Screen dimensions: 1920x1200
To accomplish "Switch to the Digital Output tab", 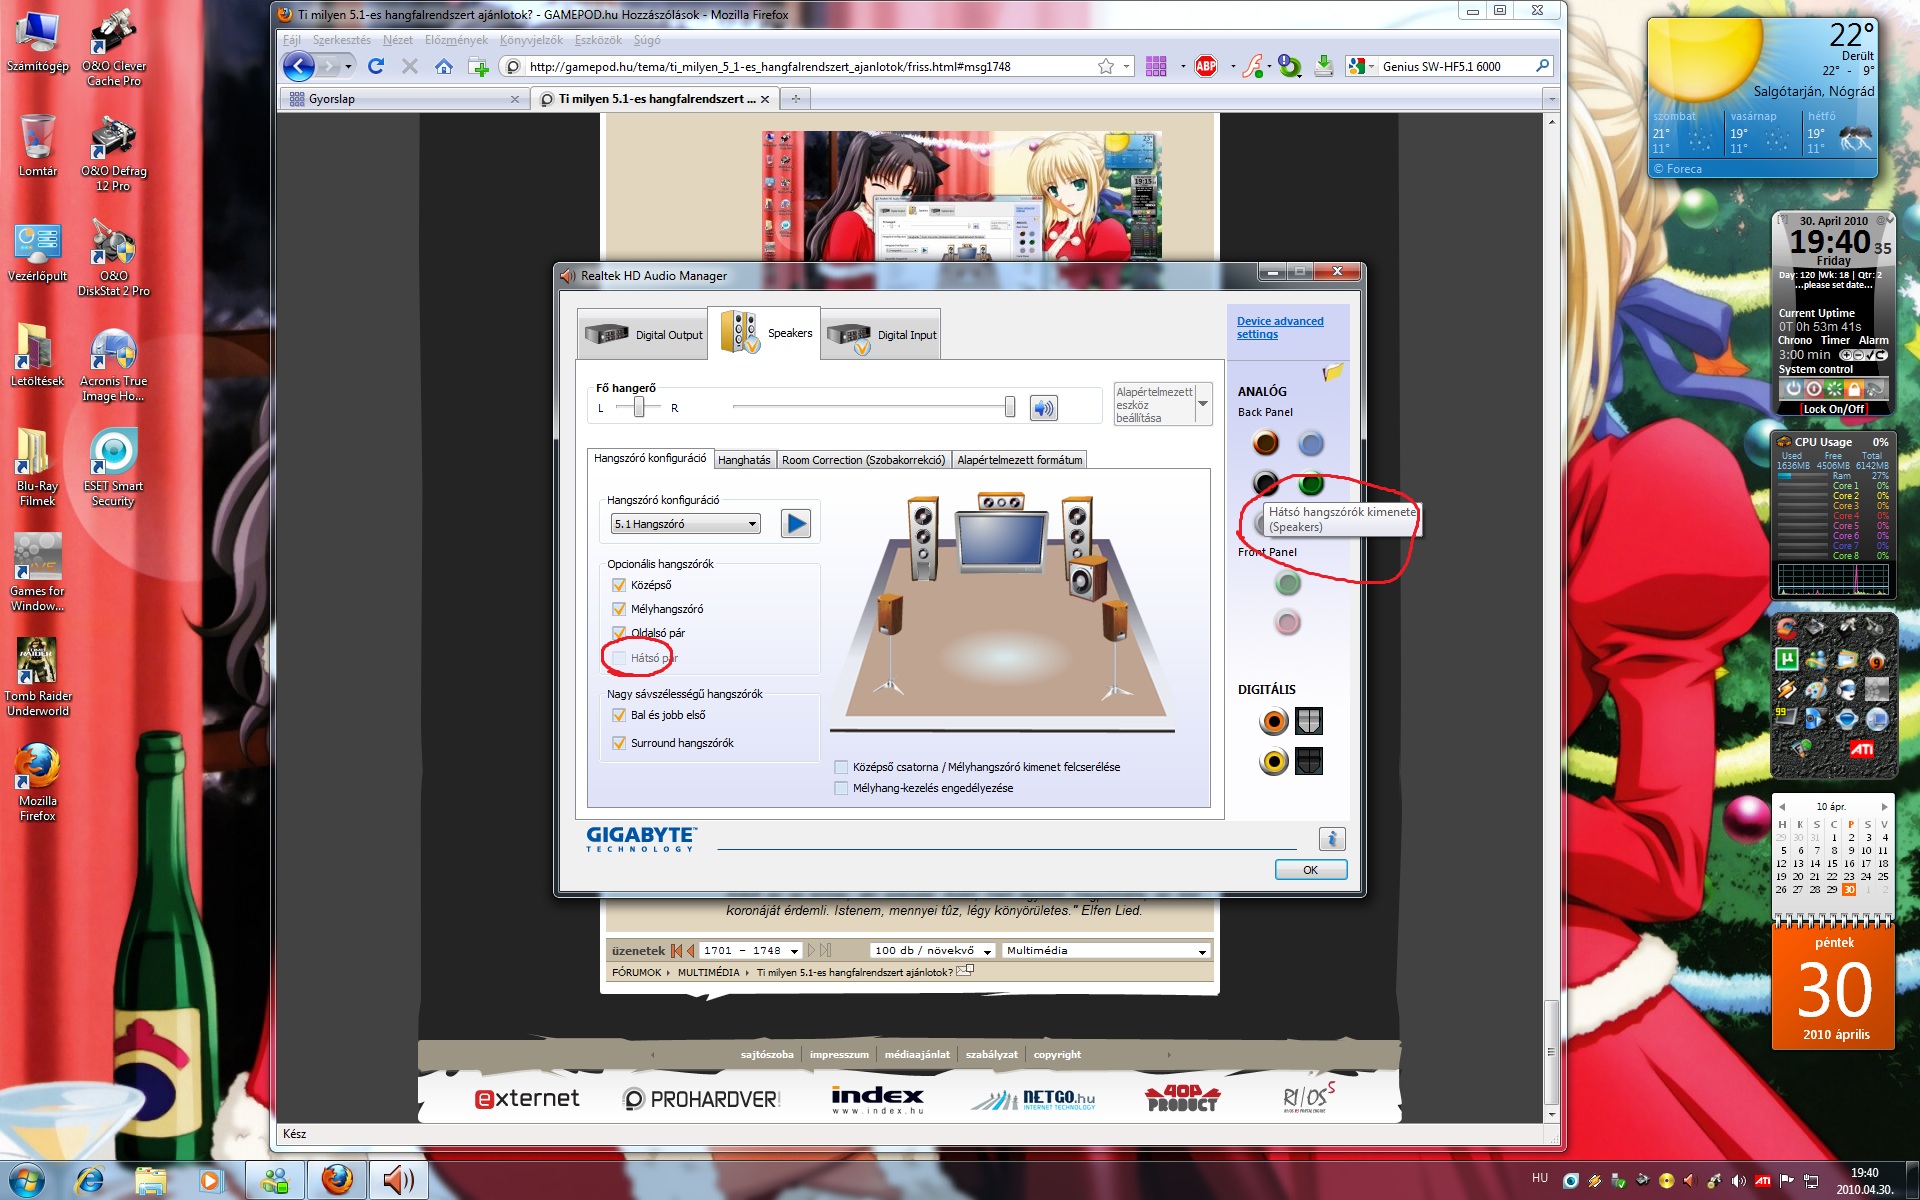I will [642, 334].
